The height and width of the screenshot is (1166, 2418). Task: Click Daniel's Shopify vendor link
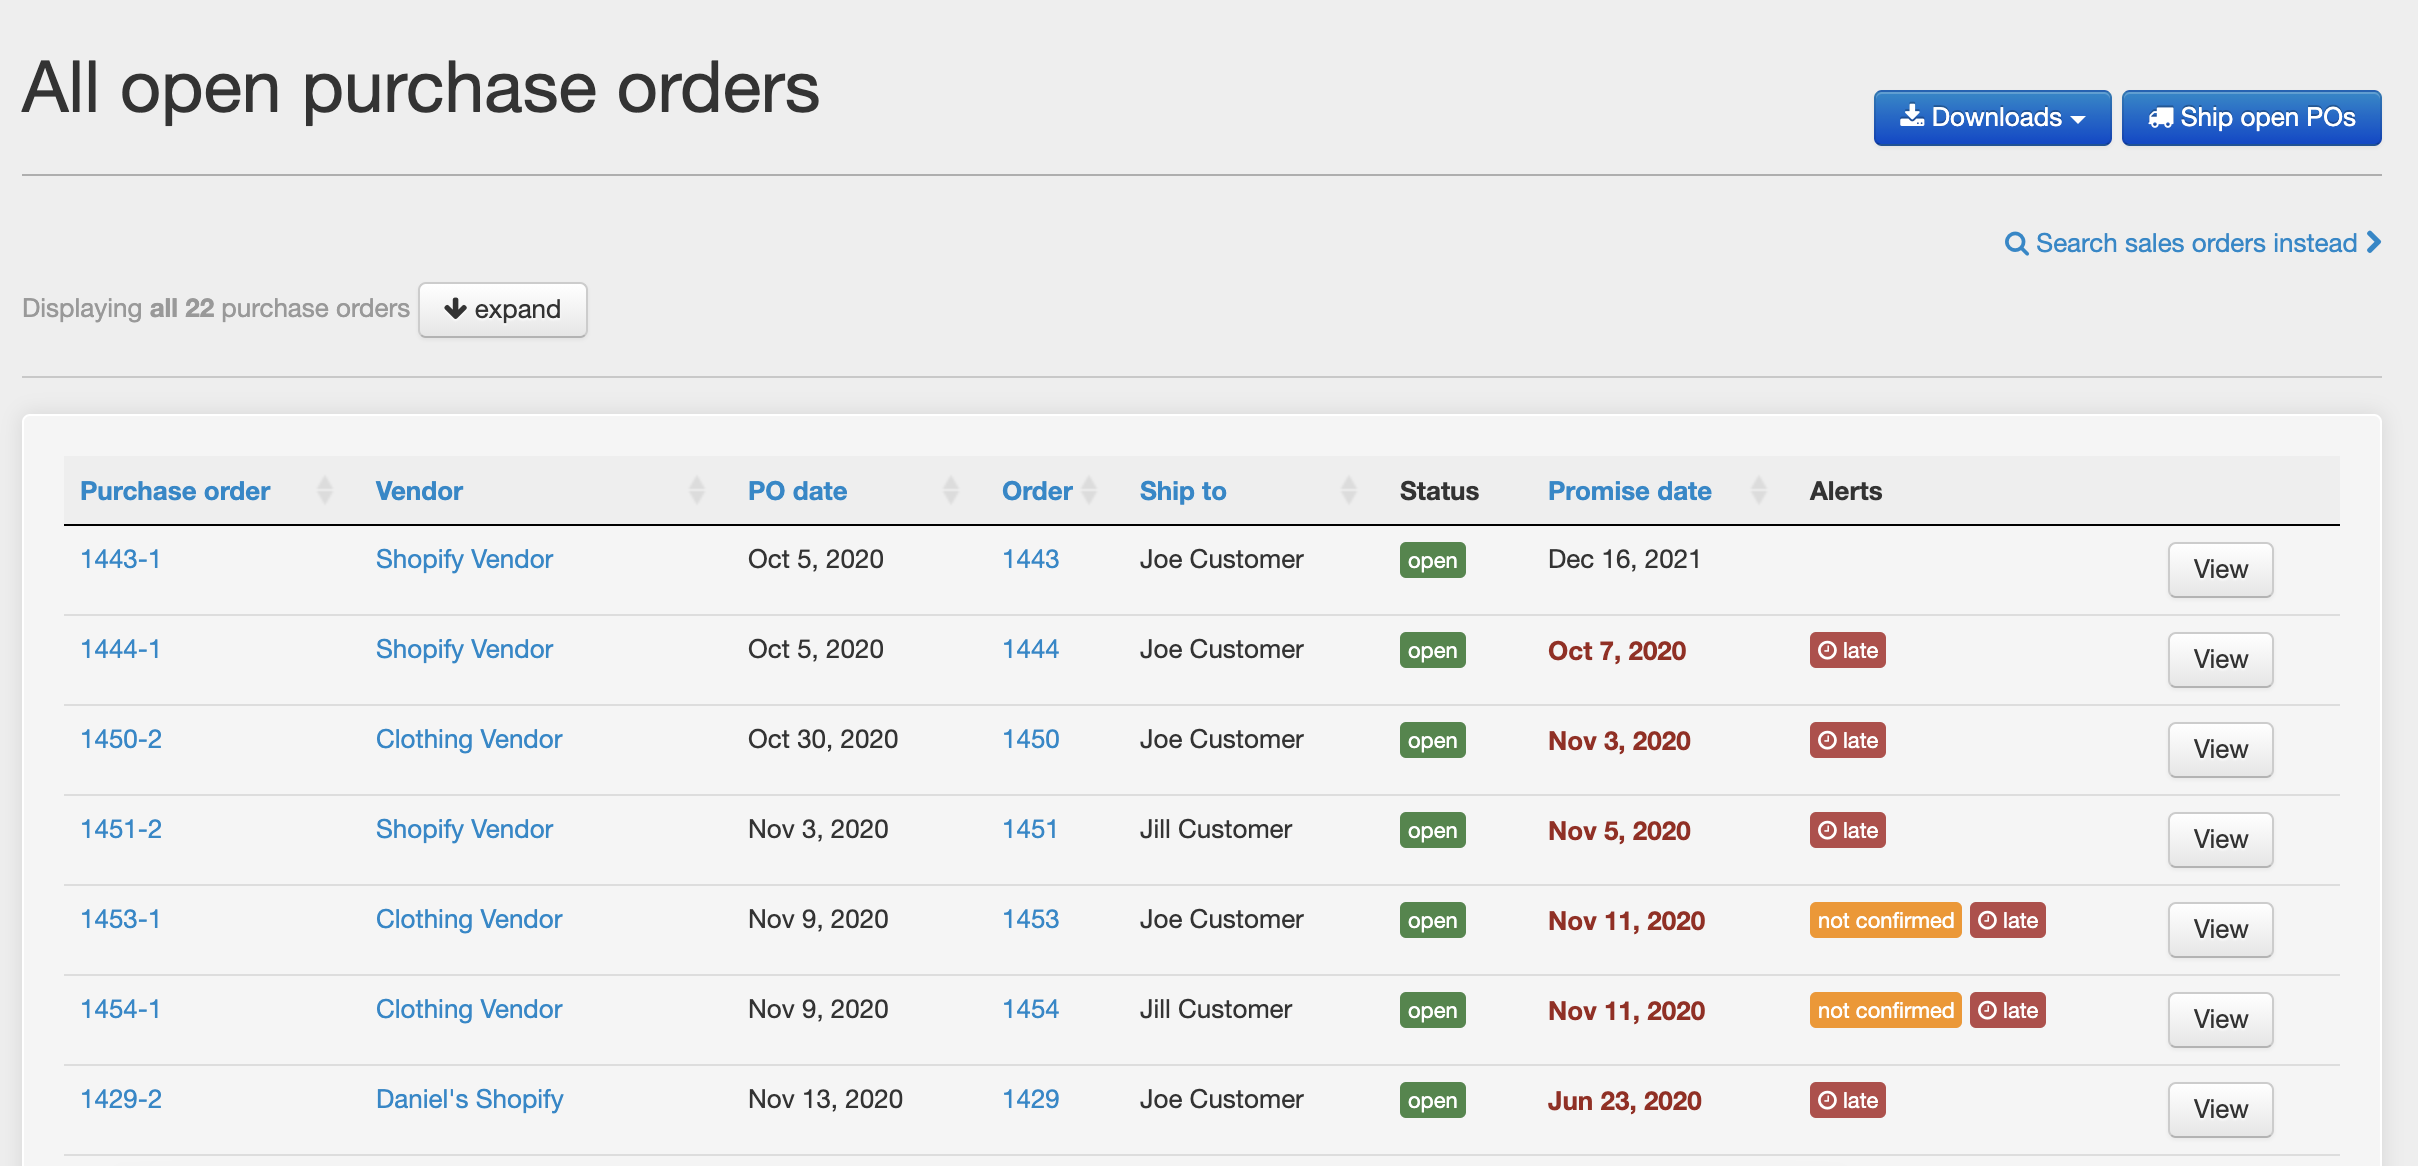(469, 1099)
